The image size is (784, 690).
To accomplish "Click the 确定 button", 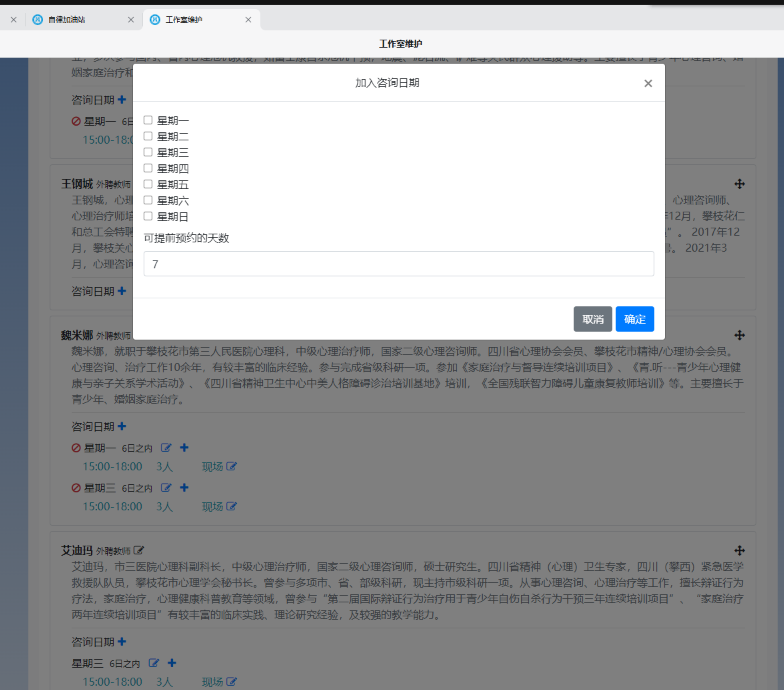I will [x=634, y=319].
